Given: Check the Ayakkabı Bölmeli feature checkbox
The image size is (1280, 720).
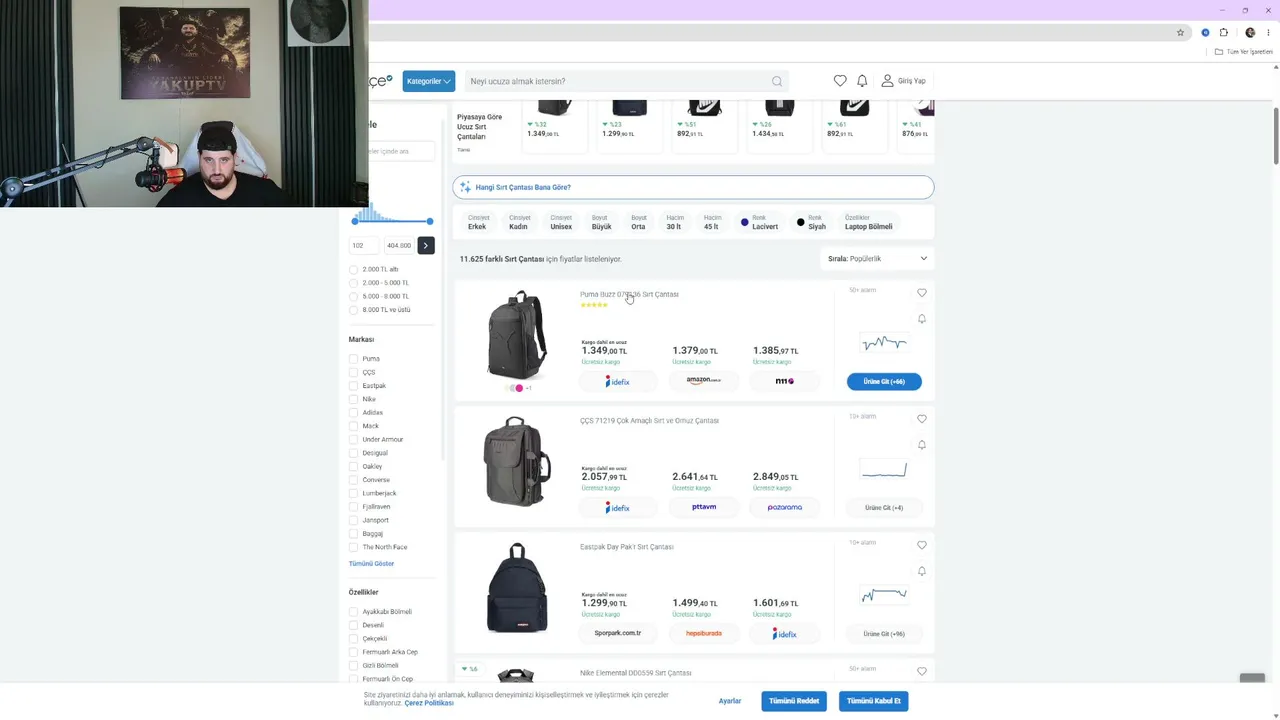Looking at the screenshot, I should coord(353,612).
